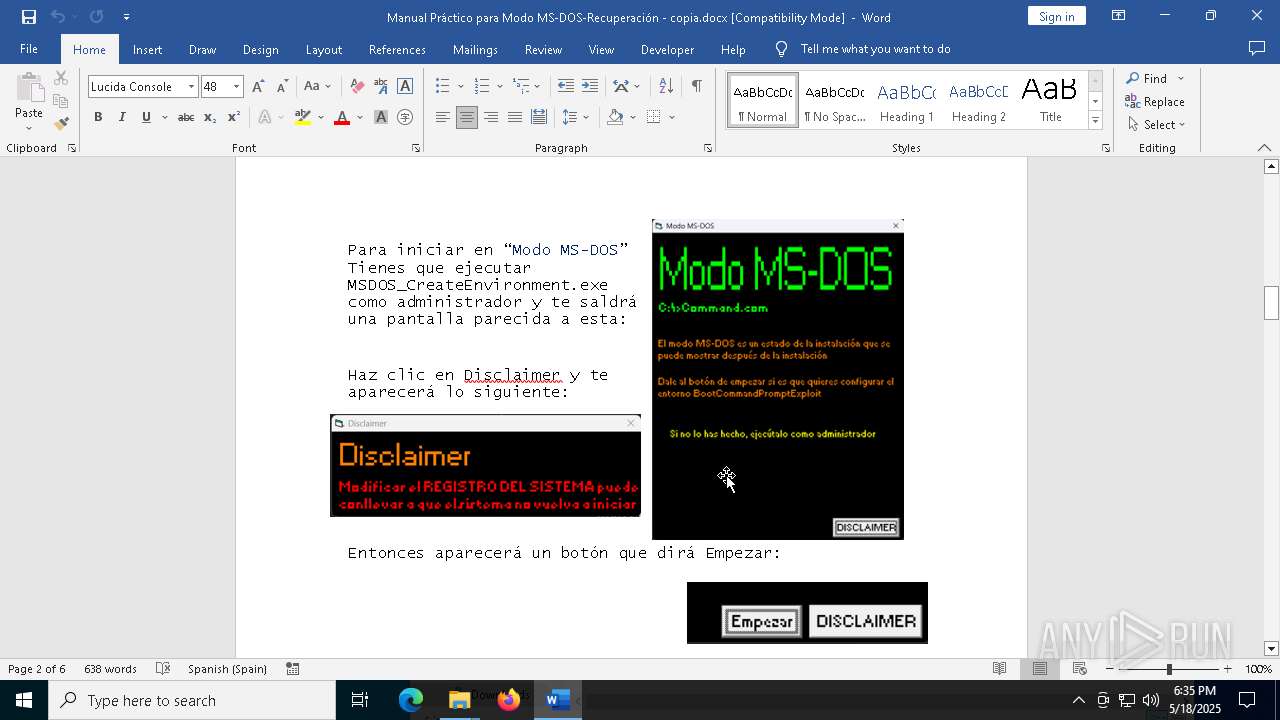Toggle Superscript formatting

[234, 117]
